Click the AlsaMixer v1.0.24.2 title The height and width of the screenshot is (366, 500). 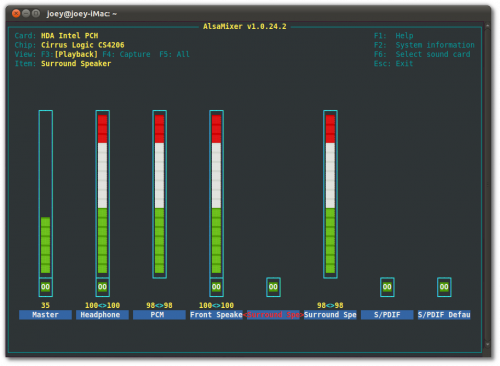245,26
